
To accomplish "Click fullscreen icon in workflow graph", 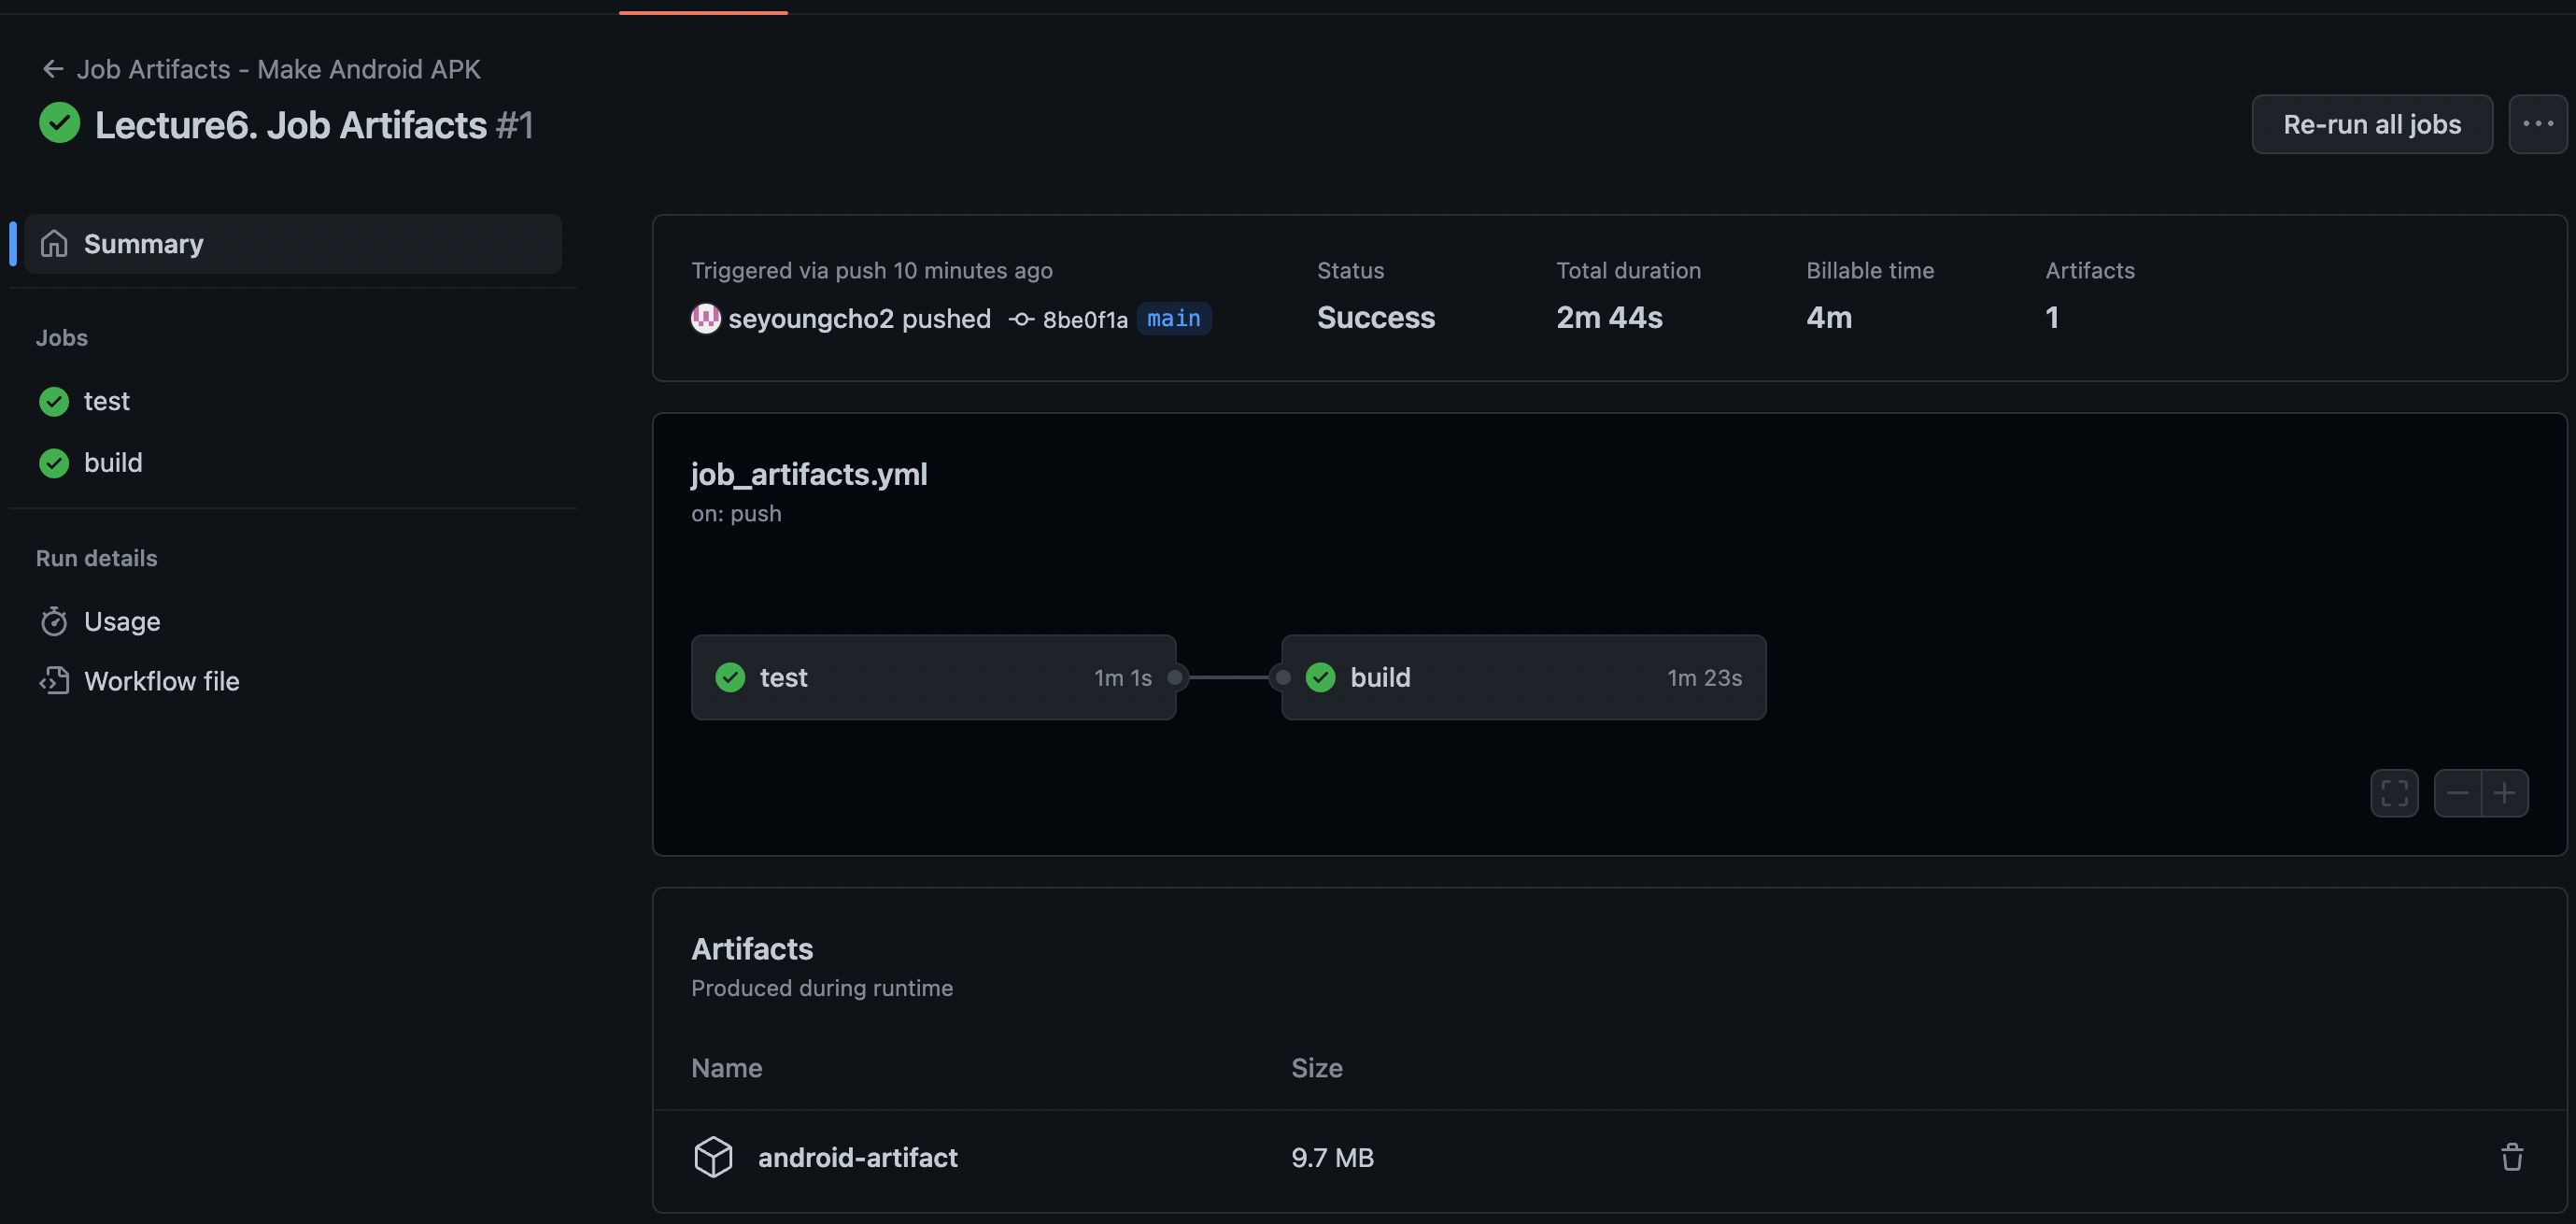I will point(2394,793).
